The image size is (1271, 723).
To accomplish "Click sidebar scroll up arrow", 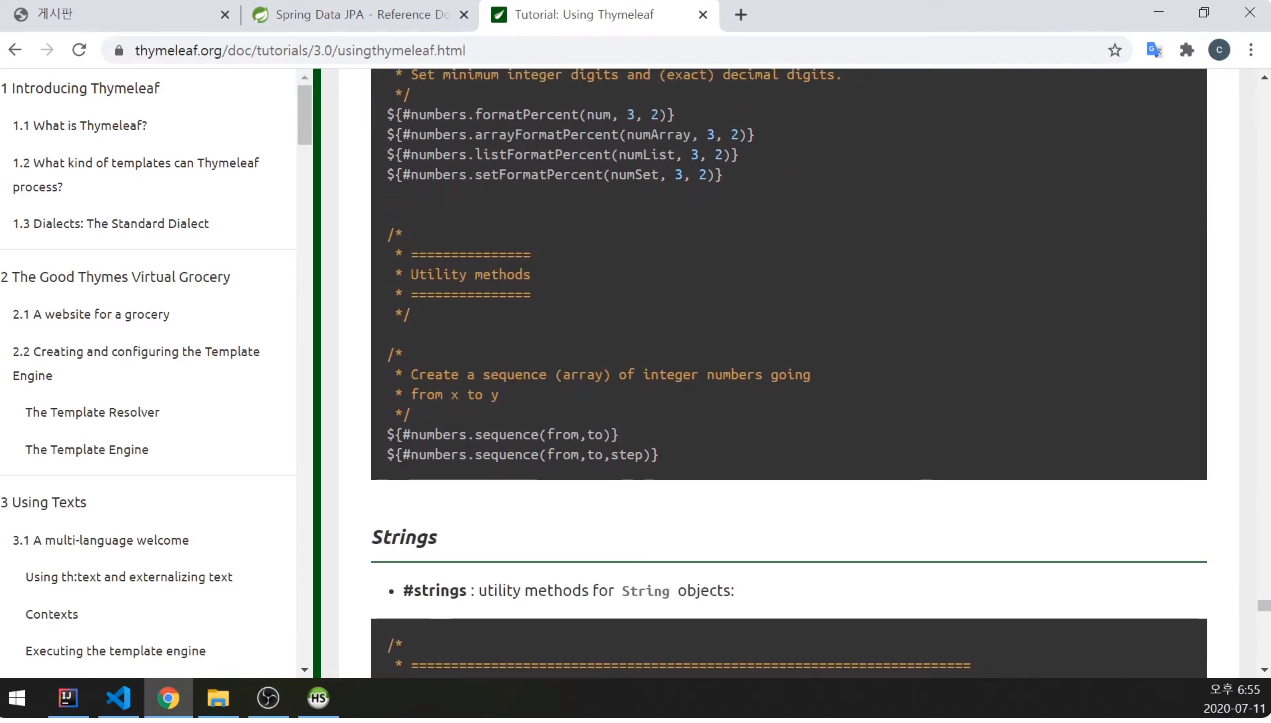I will (304, 77).
